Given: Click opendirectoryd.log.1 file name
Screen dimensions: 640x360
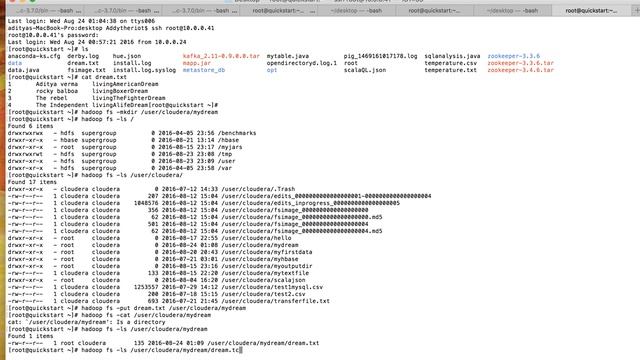Looking at the screenshot, I should tap(302, 63).
